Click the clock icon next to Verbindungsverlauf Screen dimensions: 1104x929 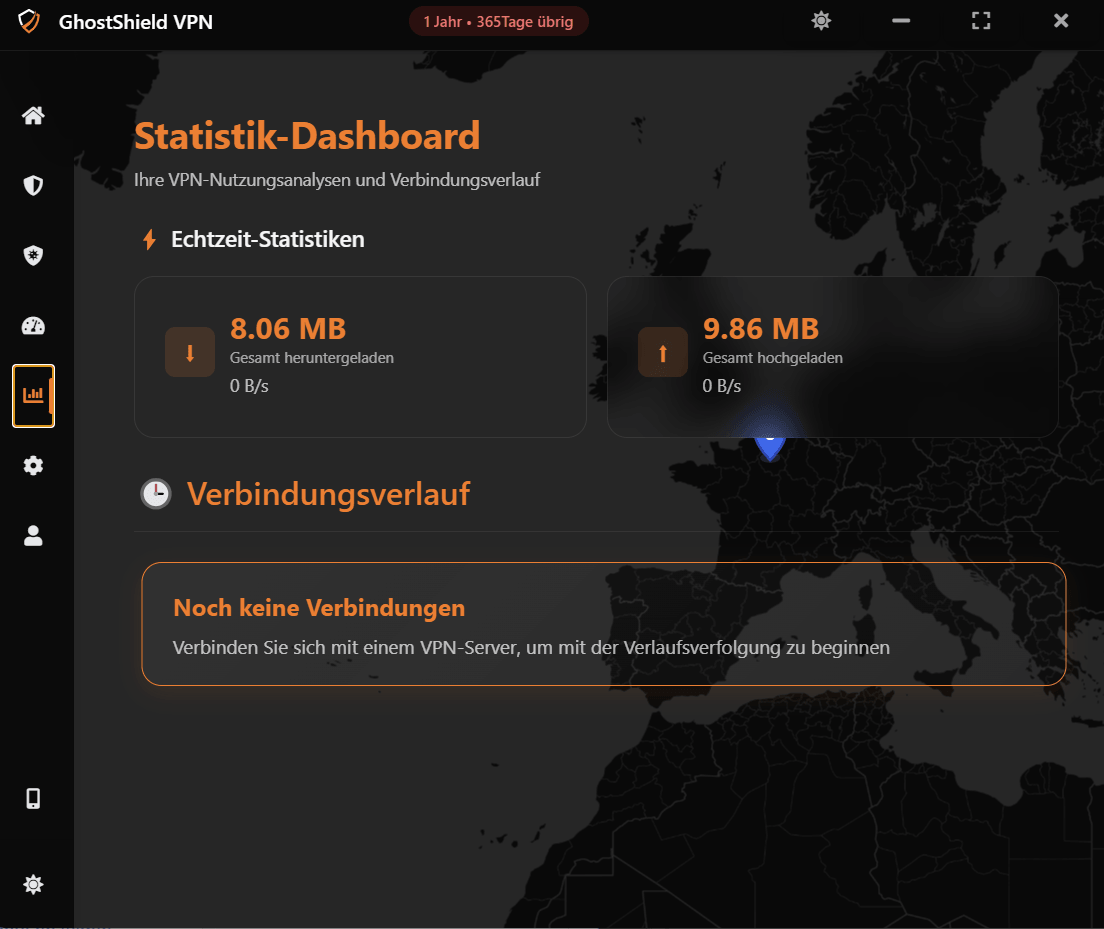tap(156, 493)
